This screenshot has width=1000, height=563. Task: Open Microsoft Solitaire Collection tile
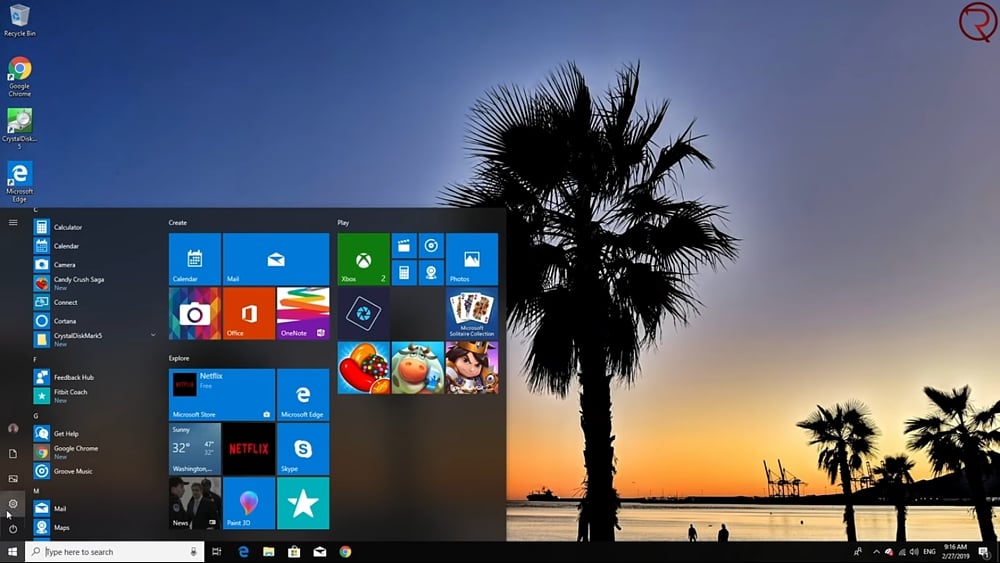coord(472,313)
